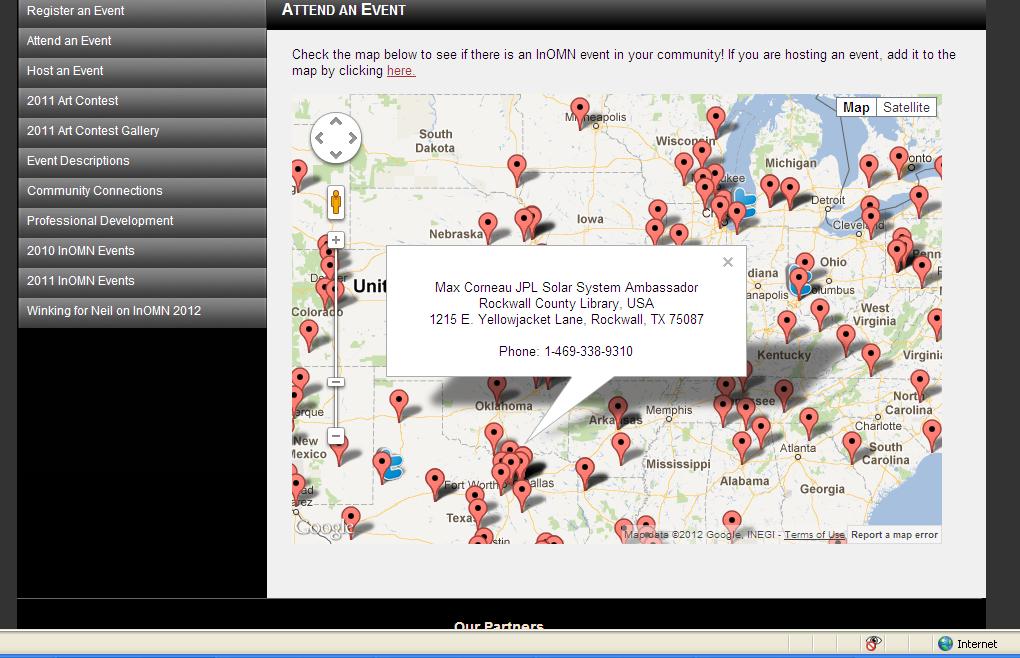1020x658 pixels.
Task: Select the Map view button
Action: (x=856, y=107)
